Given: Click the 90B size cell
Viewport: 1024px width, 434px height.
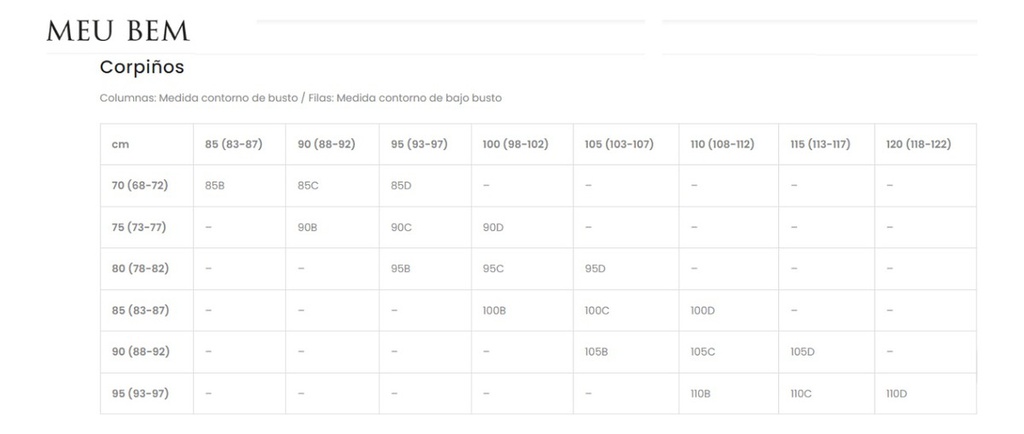Looking at the screenshot, I should pyautogui.click(x=308, y=228).
